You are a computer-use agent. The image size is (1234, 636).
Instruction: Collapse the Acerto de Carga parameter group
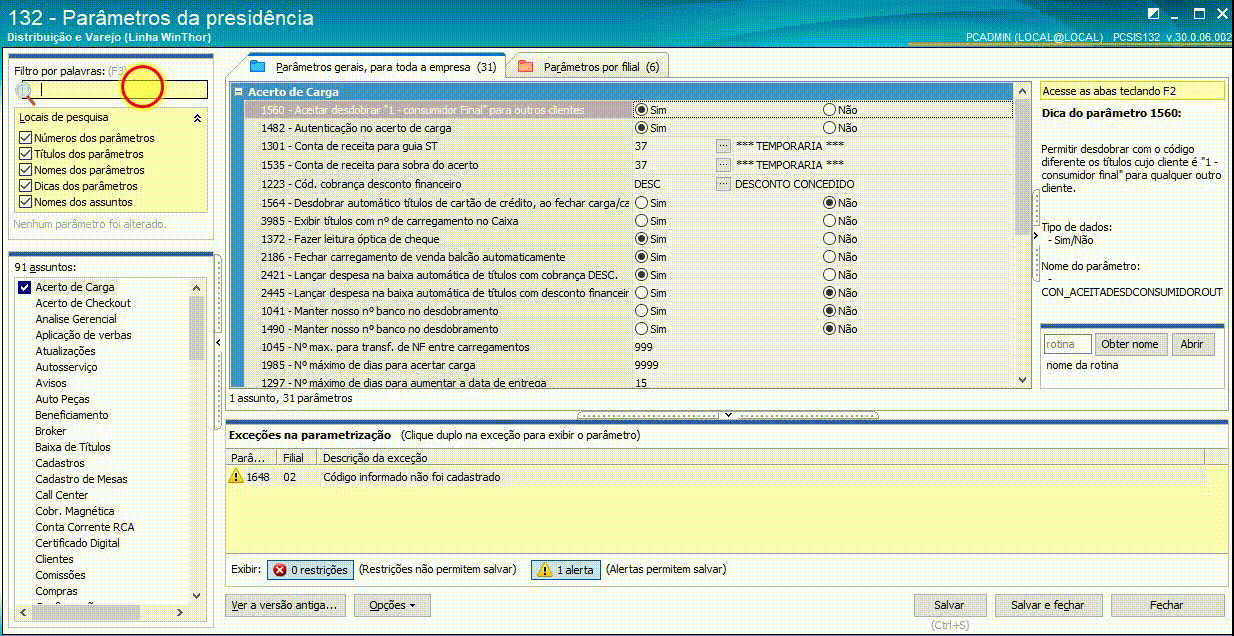239,92
